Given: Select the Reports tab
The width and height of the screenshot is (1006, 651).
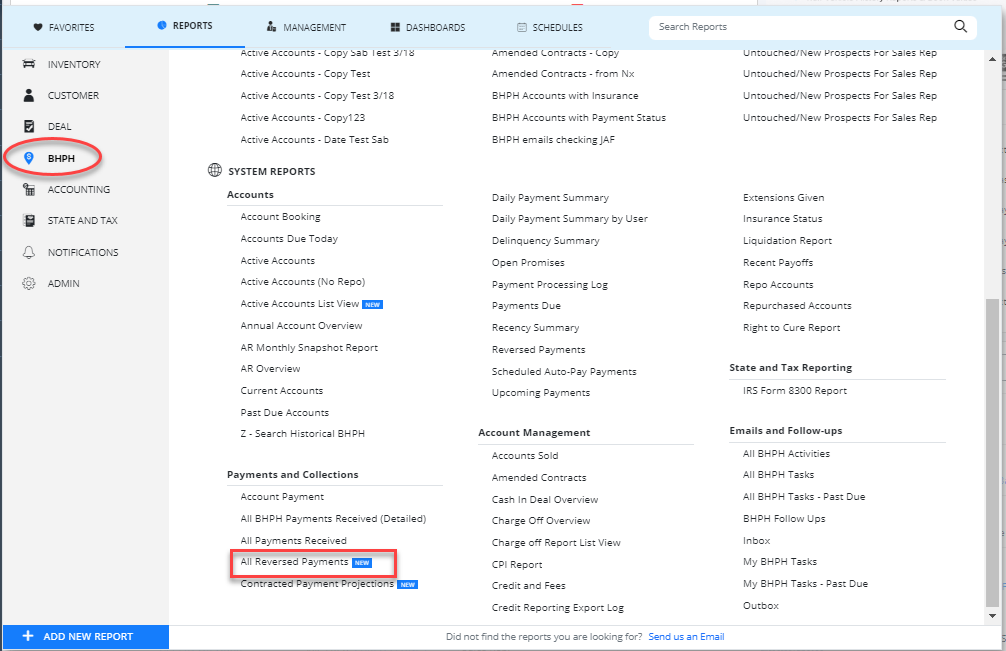Looking at the screenshot, I should pos(185,26).
